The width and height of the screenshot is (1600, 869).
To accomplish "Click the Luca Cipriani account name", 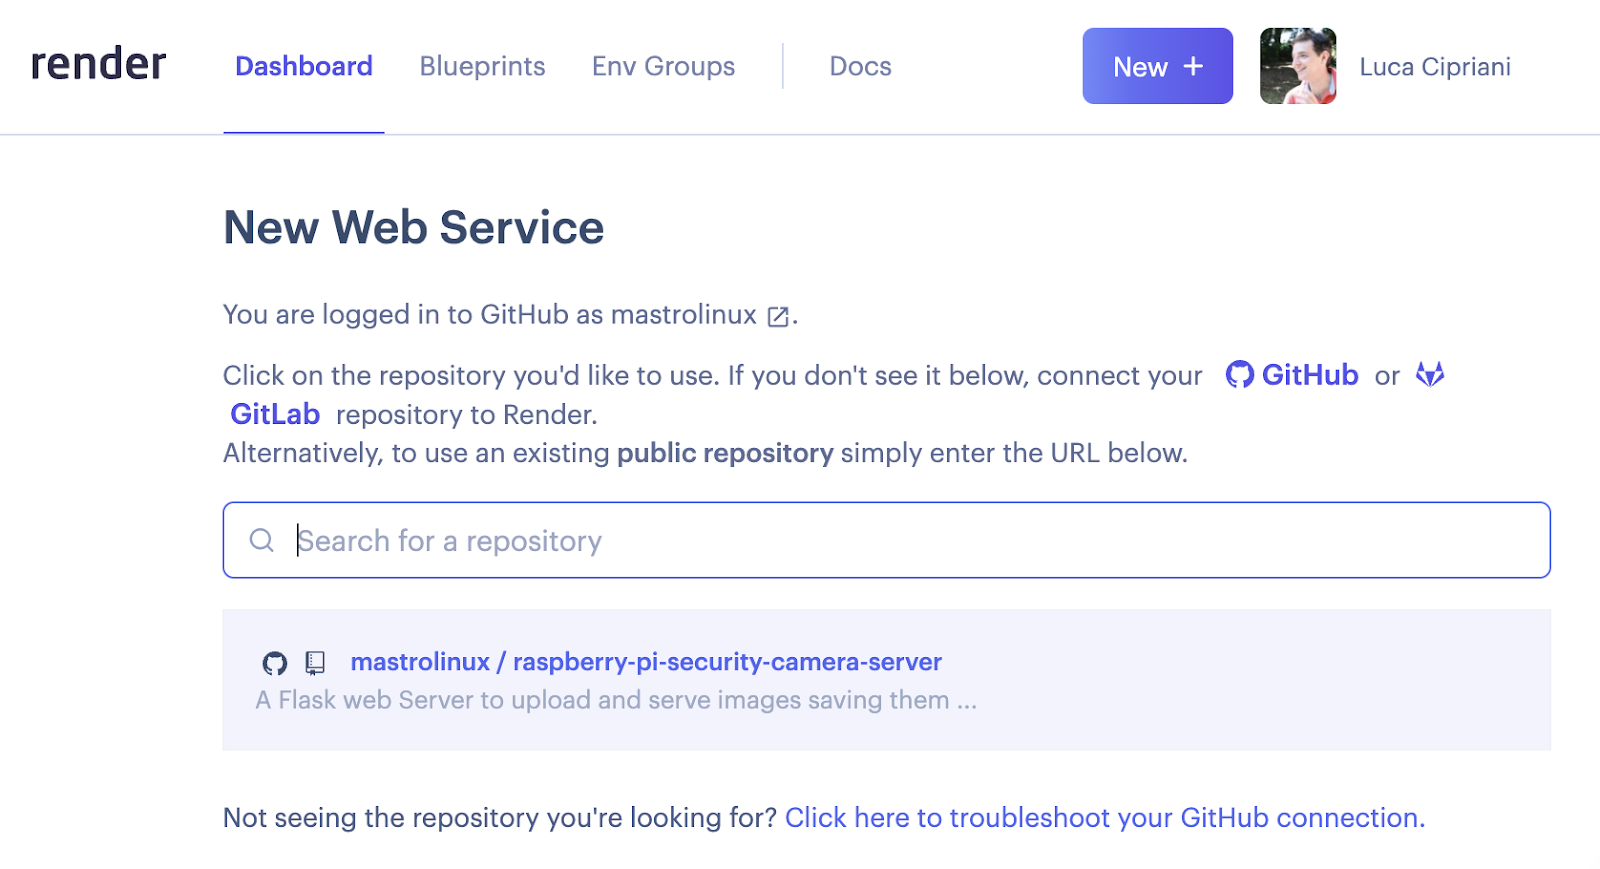I will pyautogui.click(x=1434, y=67).
